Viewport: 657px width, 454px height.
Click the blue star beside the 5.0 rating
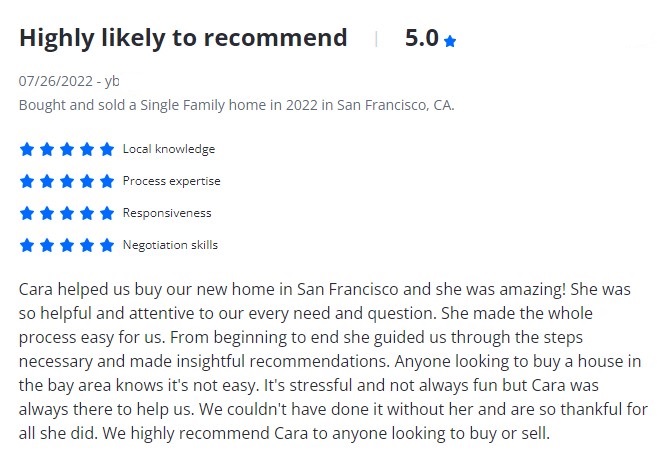[450, 41]
